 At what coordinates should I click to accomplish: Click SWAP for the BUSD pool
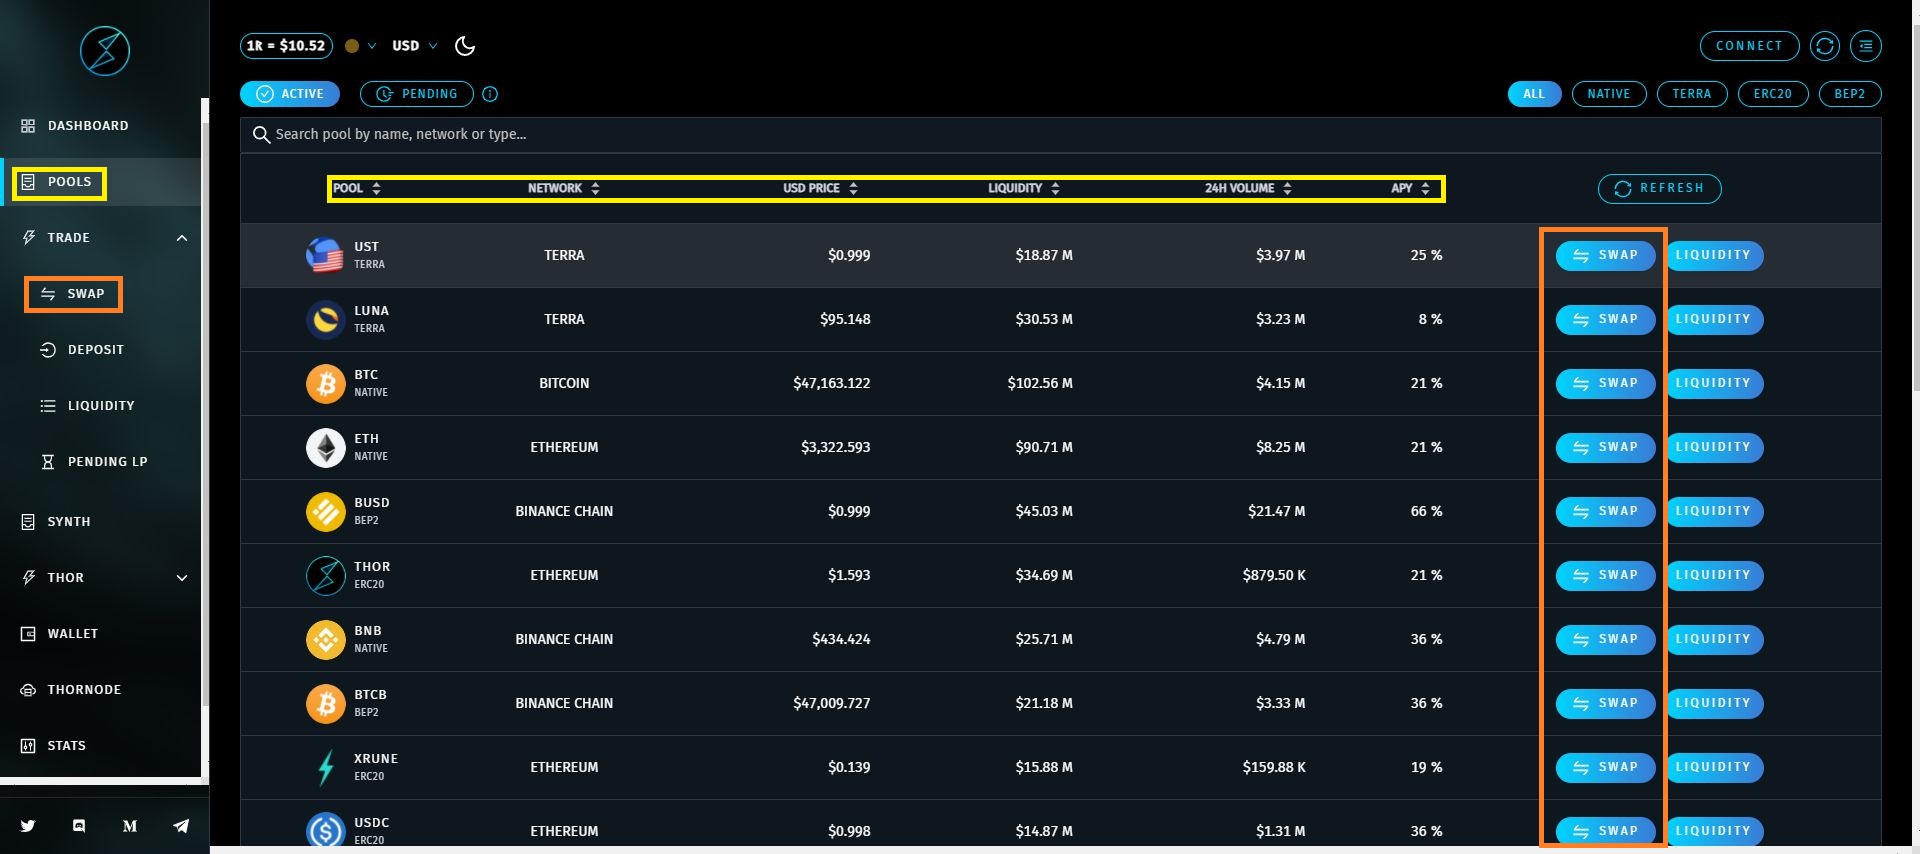click(x=1605, y=511)
